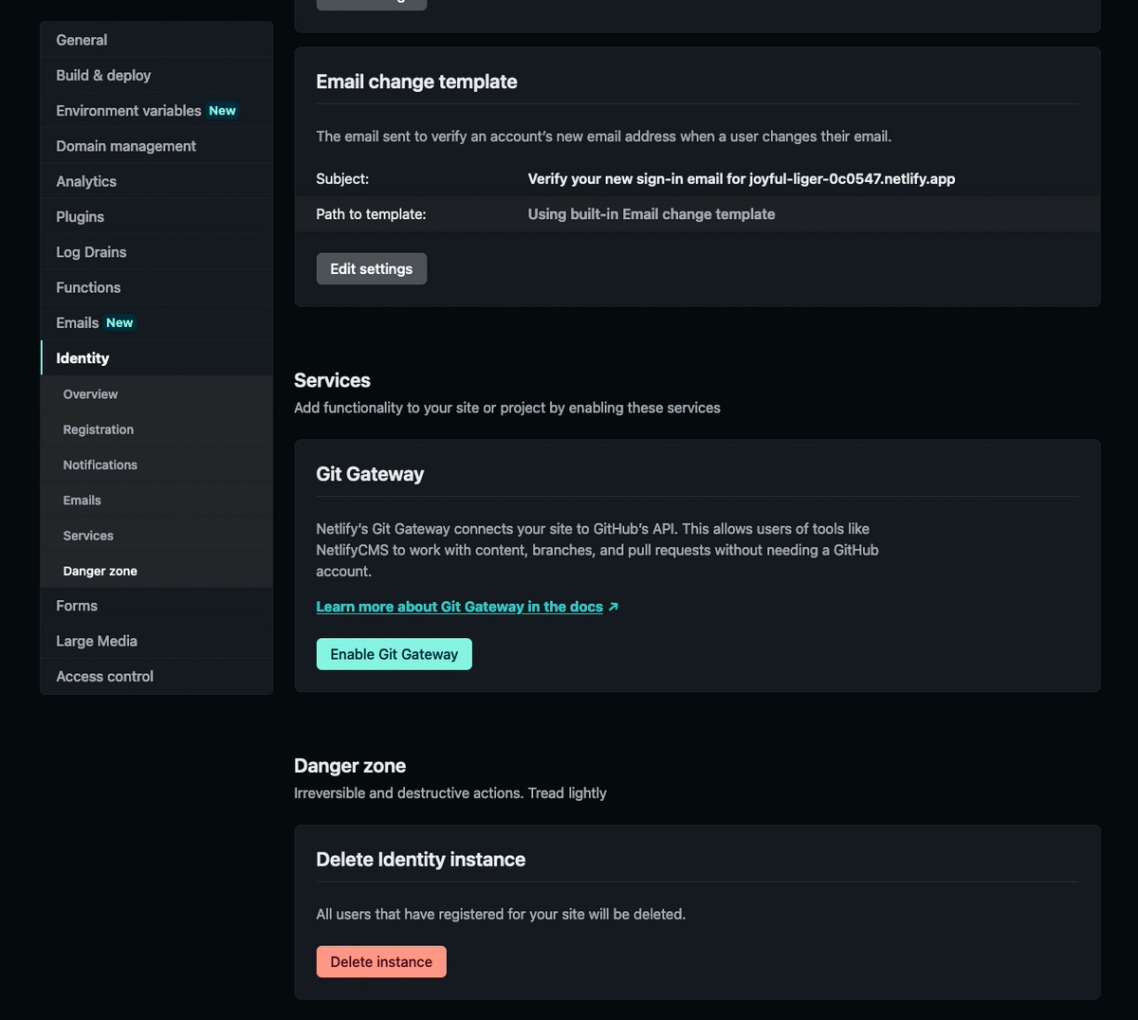Image resolution: width=1138 pixels, height=1020 pixels.
Task: Click the New badge beside Emails
Action: point(120,322)
